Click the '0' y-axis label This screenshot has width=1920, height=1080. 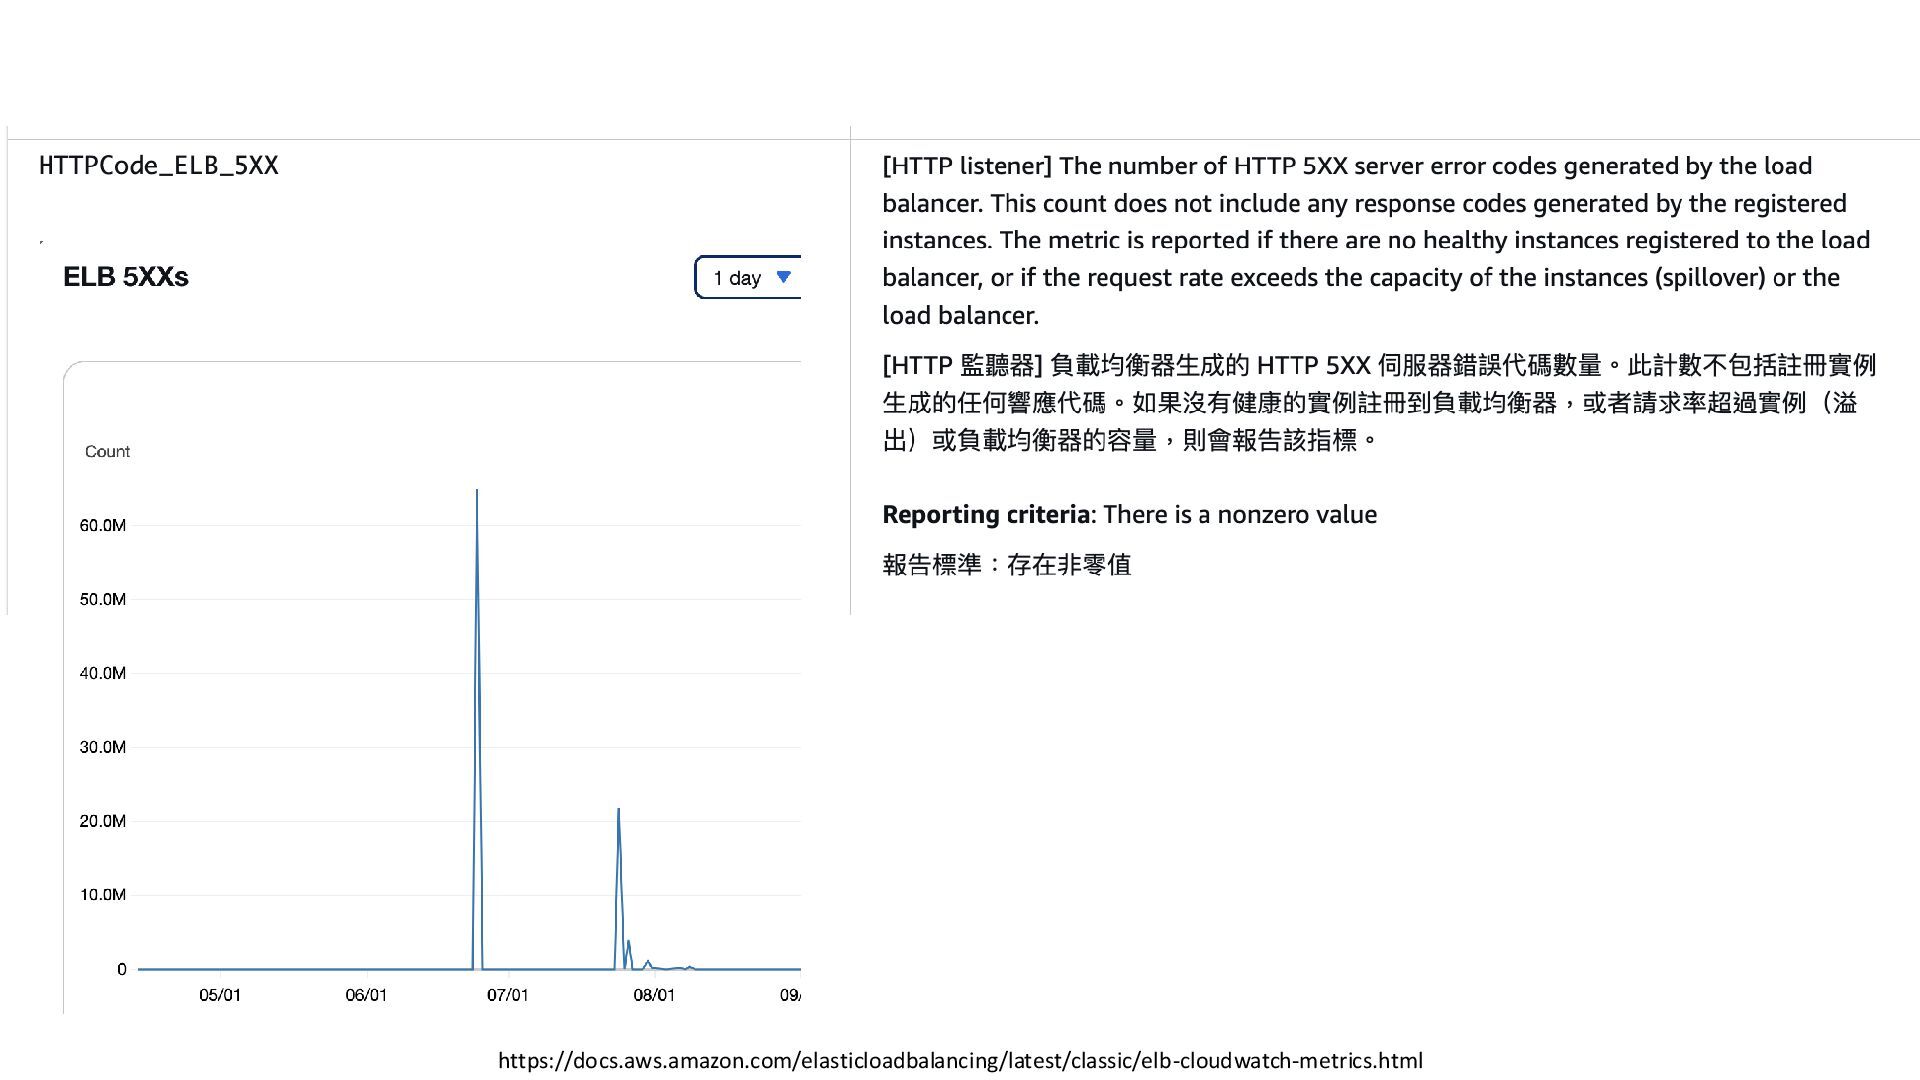[x=122, y=969]
